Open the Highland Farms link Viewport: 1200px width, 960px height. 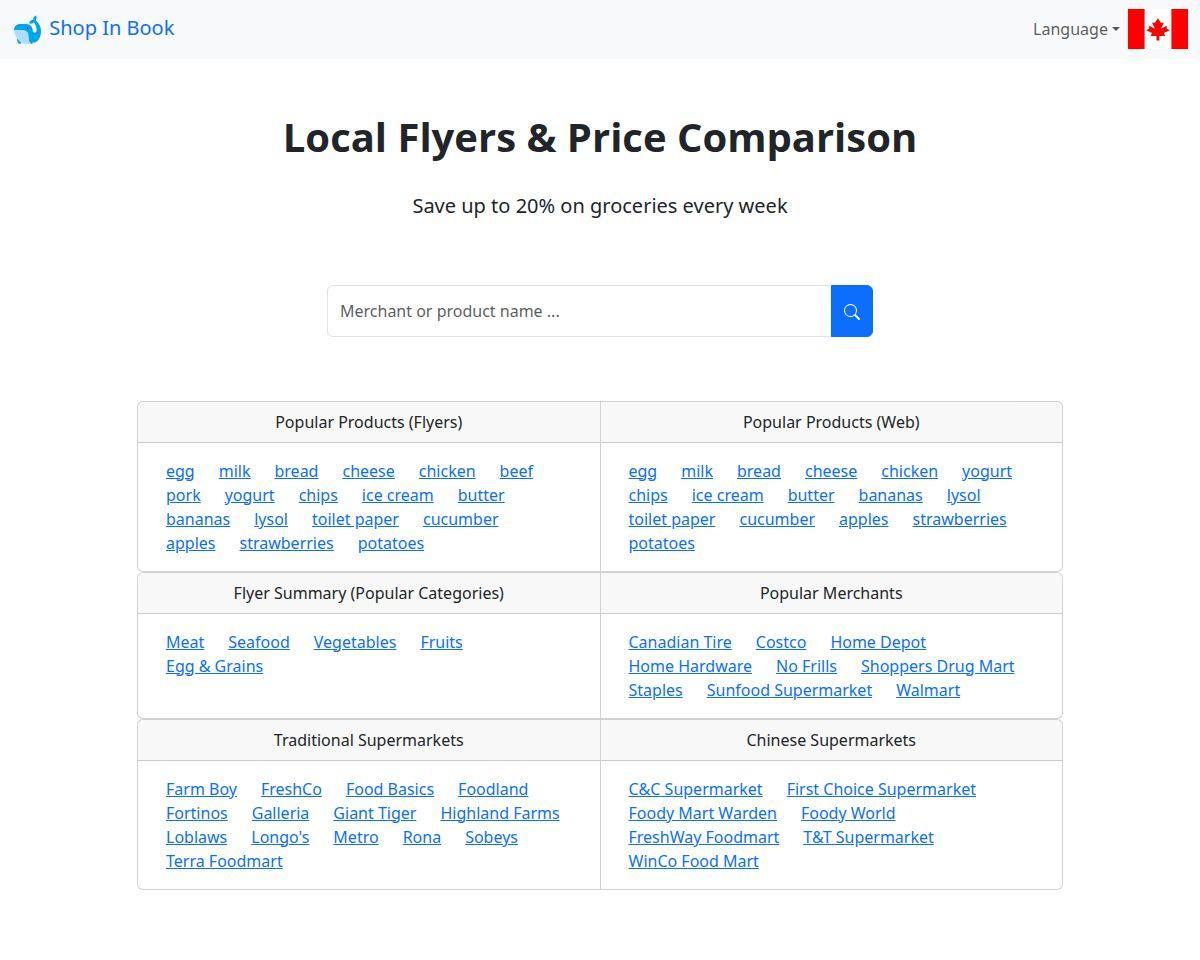pos(500,813)
